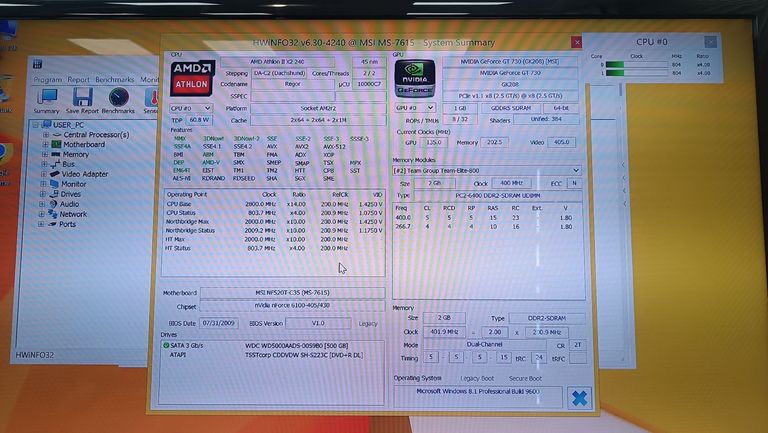Screen dimensions: 768x433
Task: Click the Core 1 clock bar
Action: pos(636,73)
